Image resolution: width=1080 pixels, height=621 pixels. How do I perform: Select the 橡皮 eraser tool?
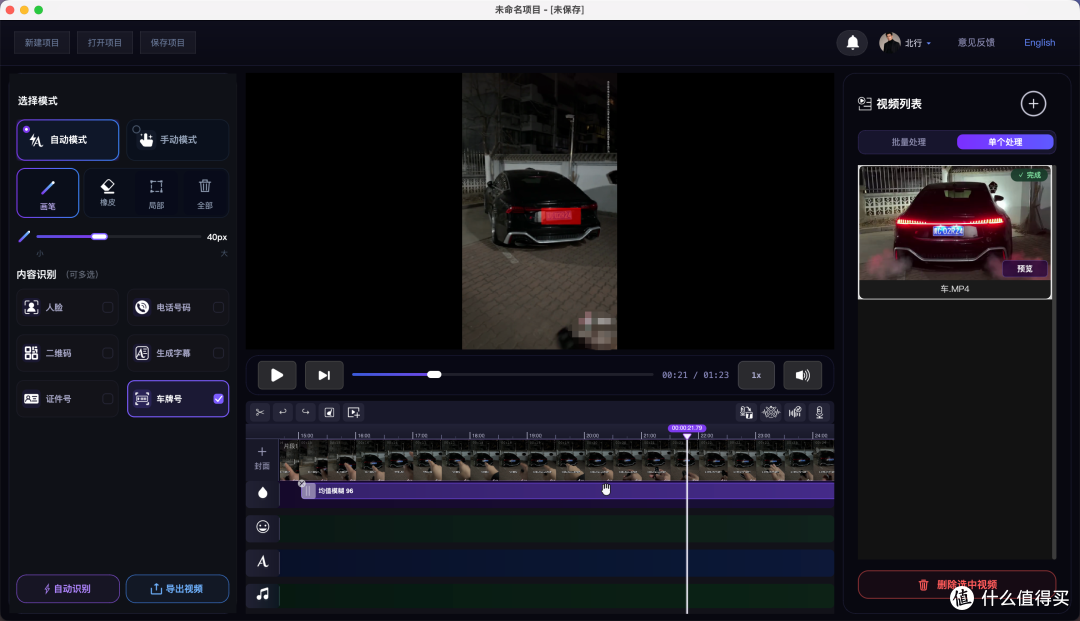pos(107,193)
